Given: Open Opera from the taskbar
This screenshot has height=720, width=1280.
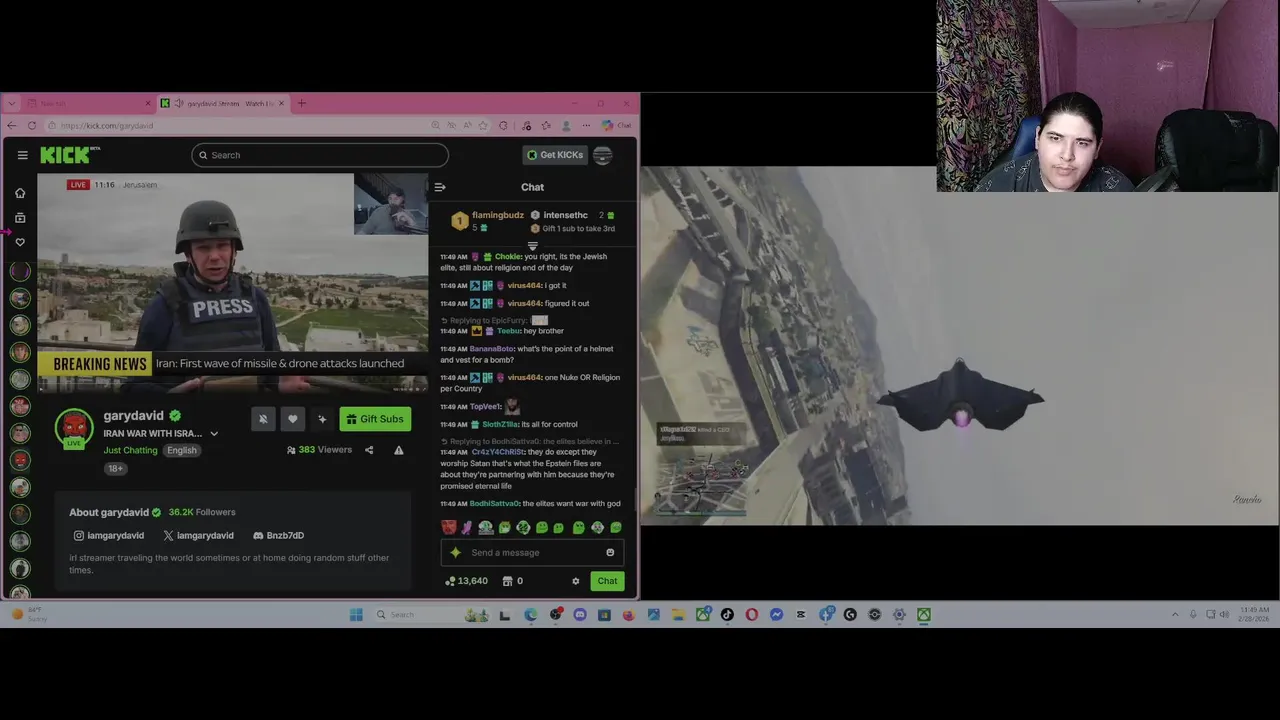Looking at the screenshot, I should 752,615.
